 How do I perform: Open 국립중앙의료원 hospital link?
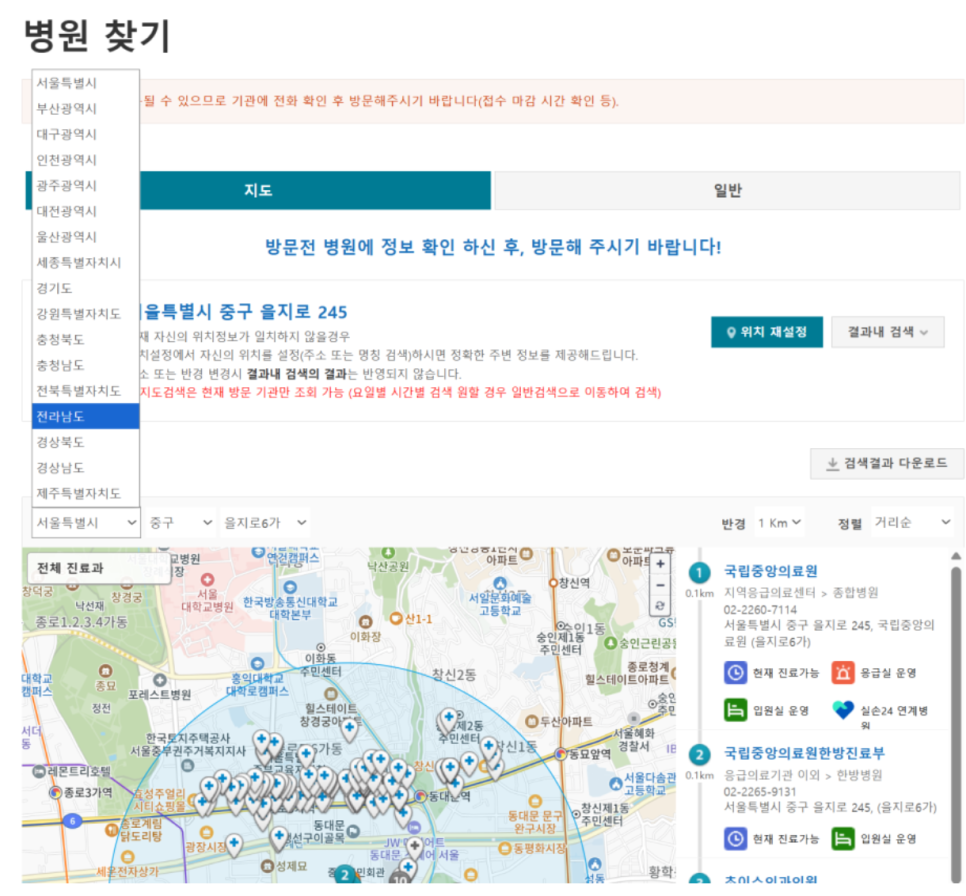pyautogui.click(x=771, y=571)
